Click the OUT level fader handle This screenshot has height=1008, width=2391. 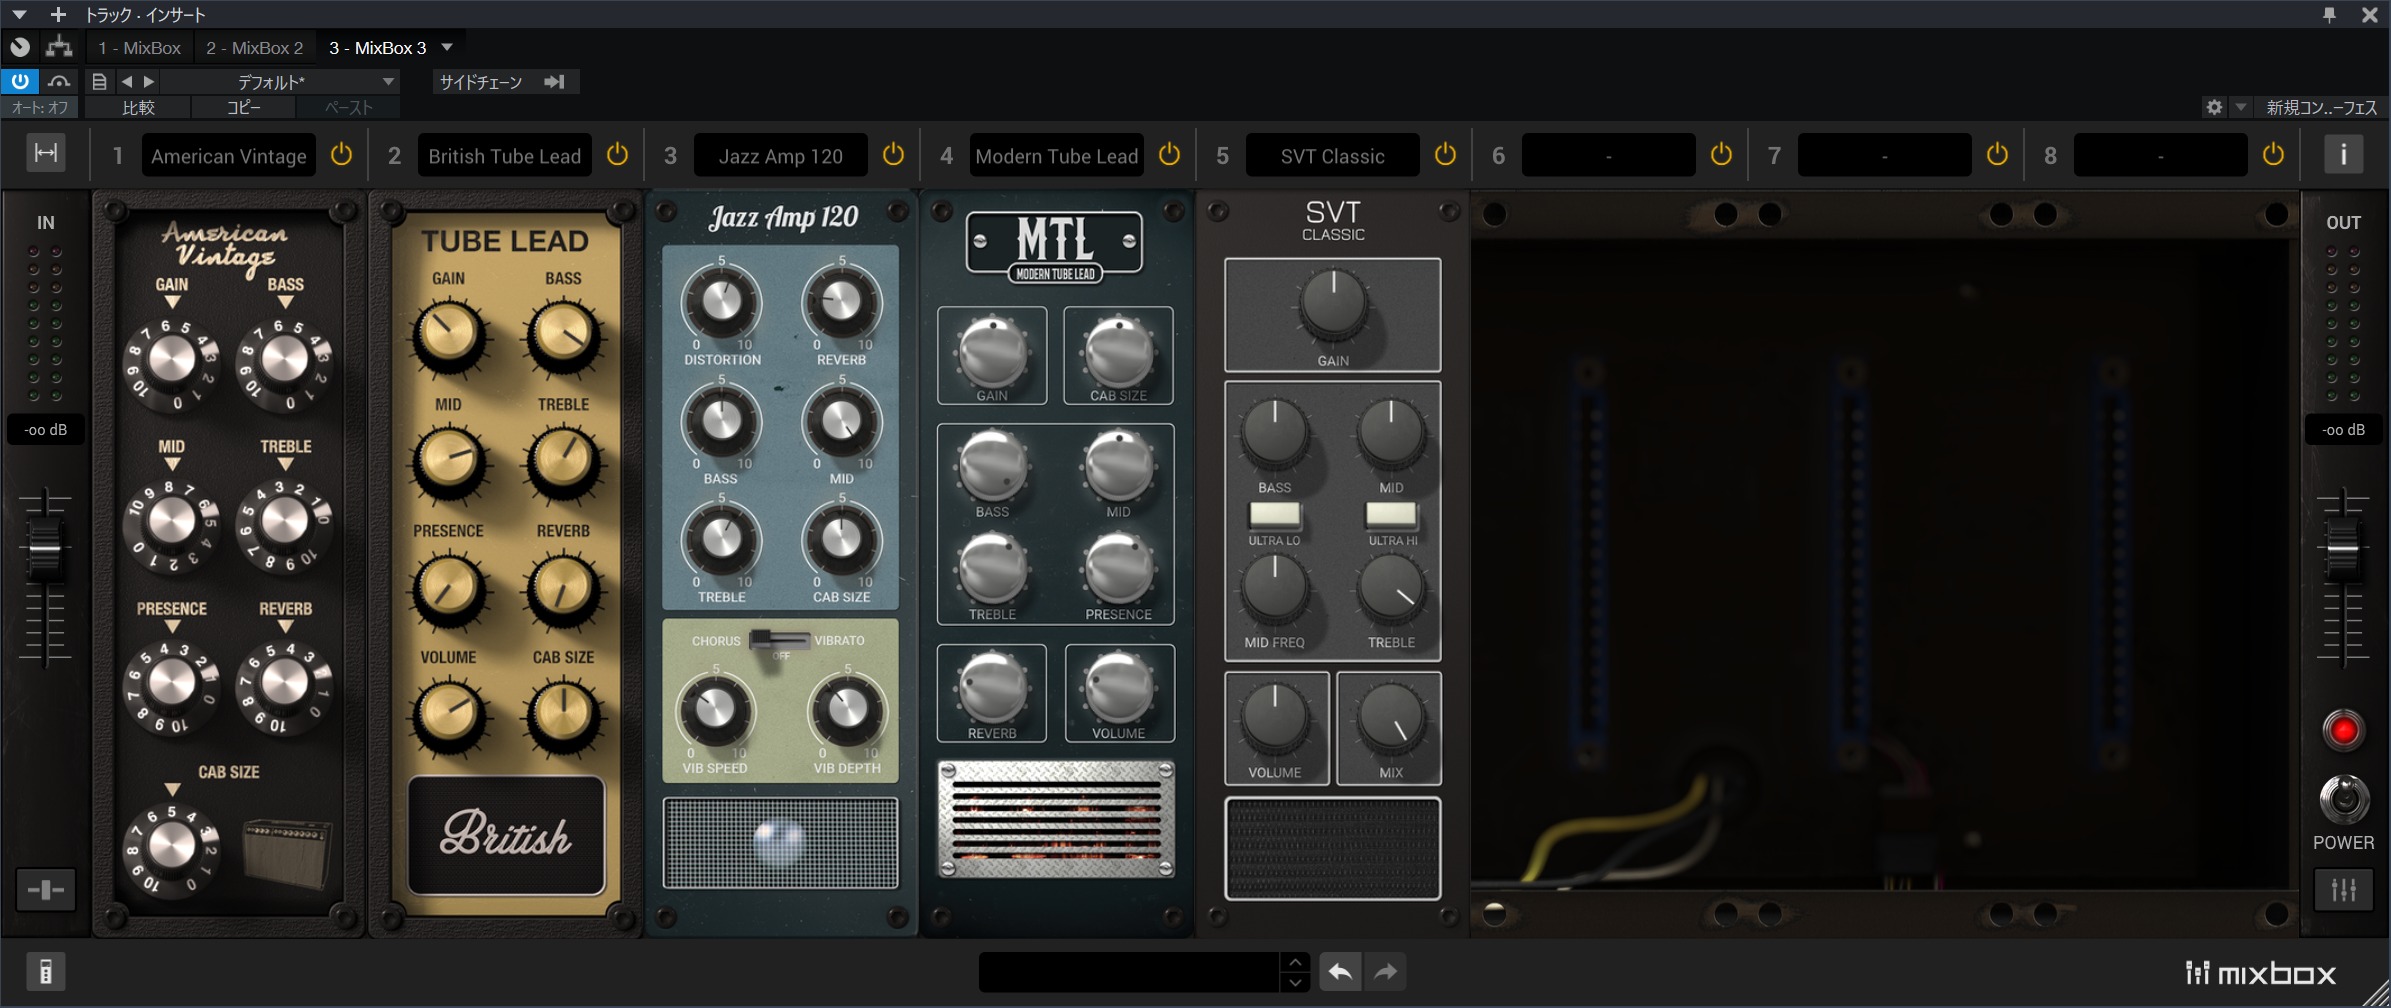coord(2343,550)
